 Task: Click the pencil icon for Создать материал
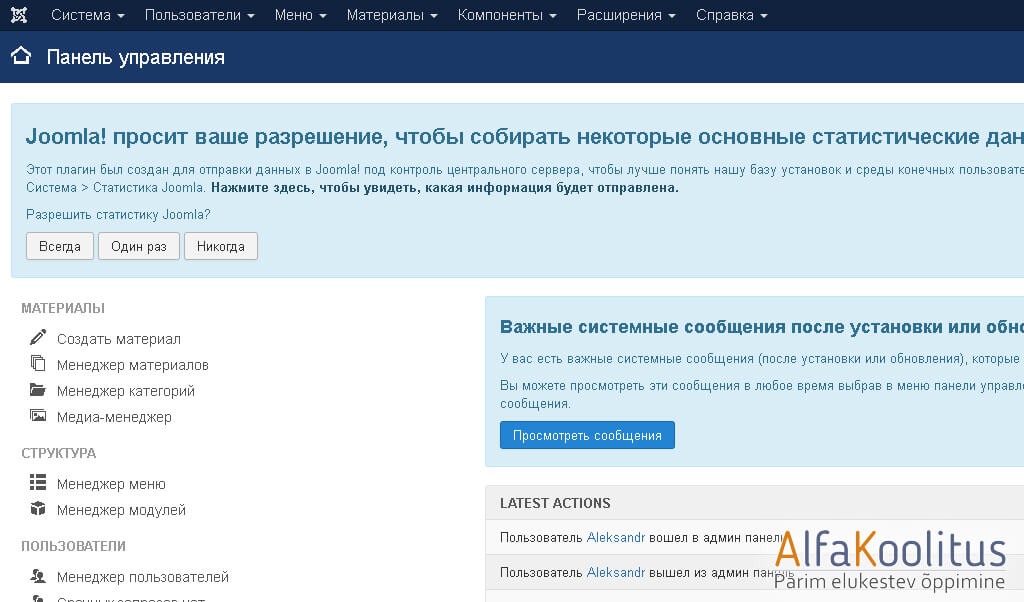click(x=38, y=338)
